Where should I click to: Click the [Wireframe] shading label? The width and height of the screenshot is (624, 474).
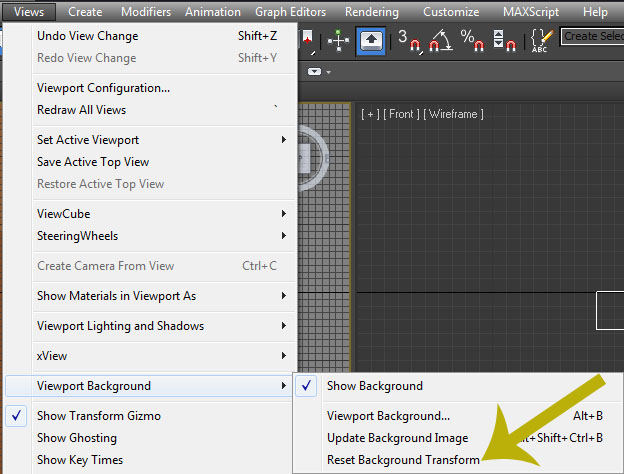pyautogui.click(x=453, y=115)
